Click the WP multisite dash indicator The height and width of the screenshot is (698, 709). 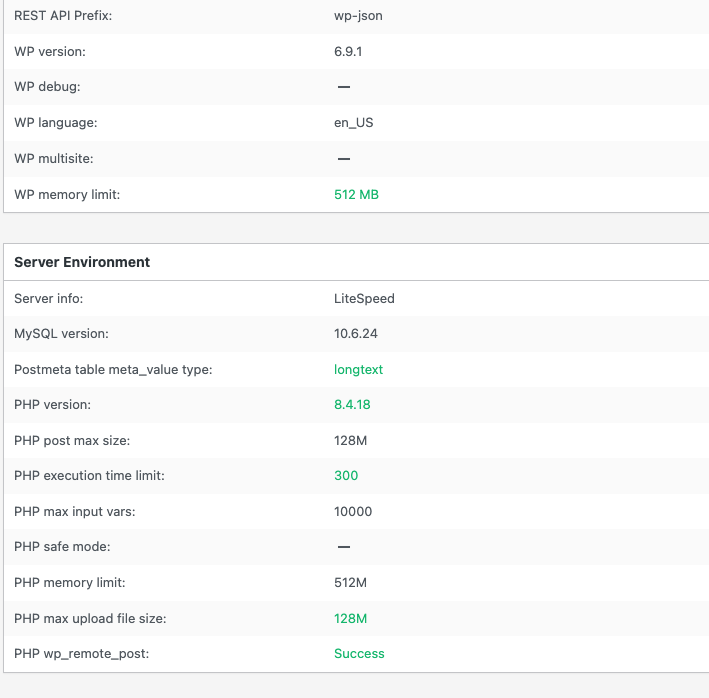[x=343, y=159]
